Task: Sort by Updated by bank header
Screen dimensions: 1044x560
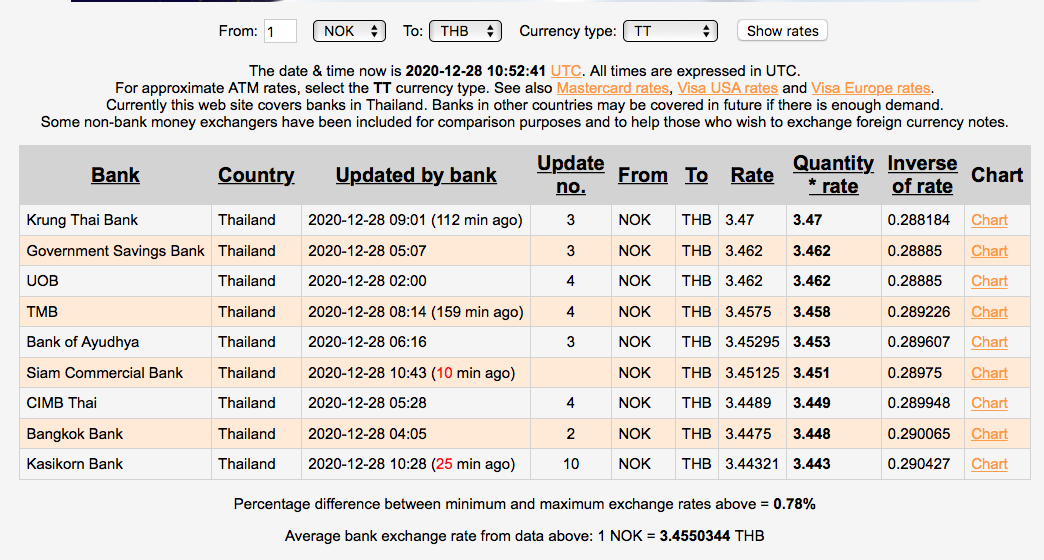Action: [x=416, y=175]
